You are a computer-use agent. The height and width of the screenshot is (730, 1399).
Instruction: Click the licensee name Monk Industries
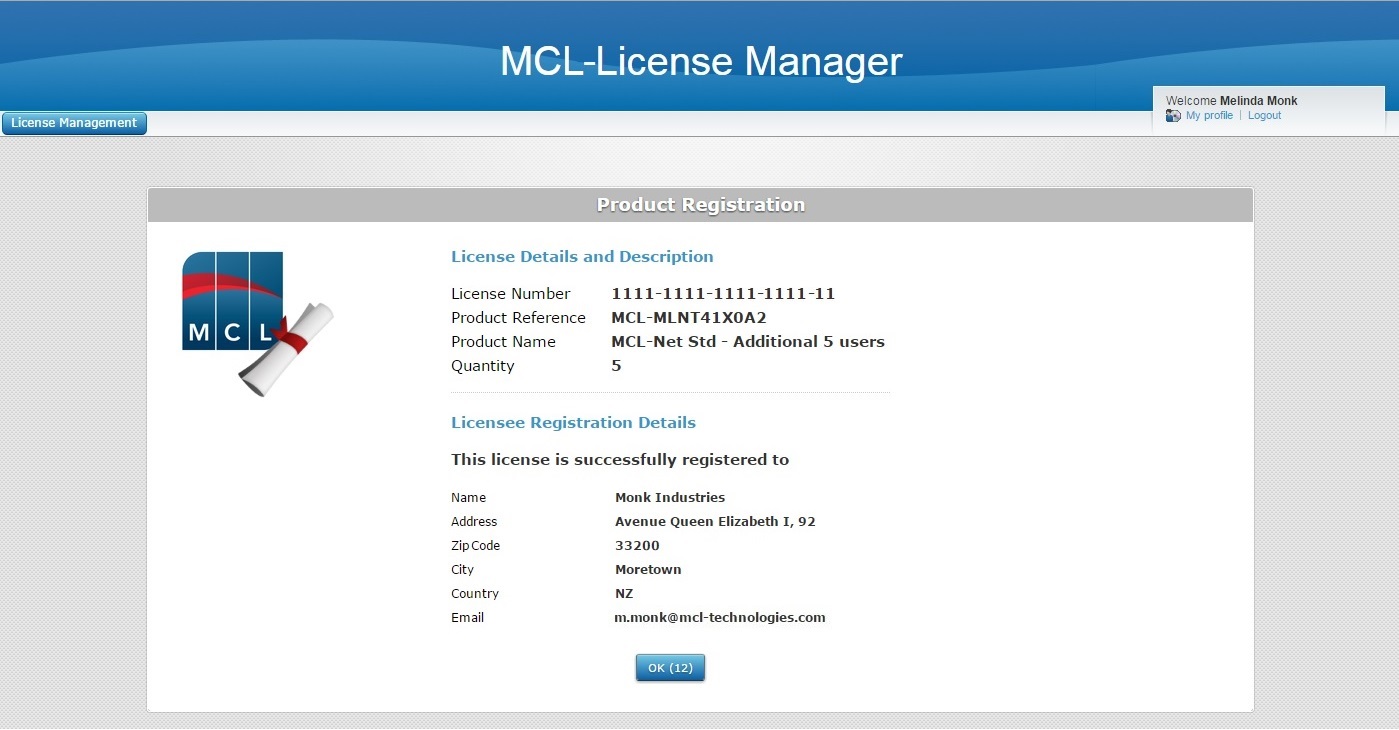tap(670, 498)
